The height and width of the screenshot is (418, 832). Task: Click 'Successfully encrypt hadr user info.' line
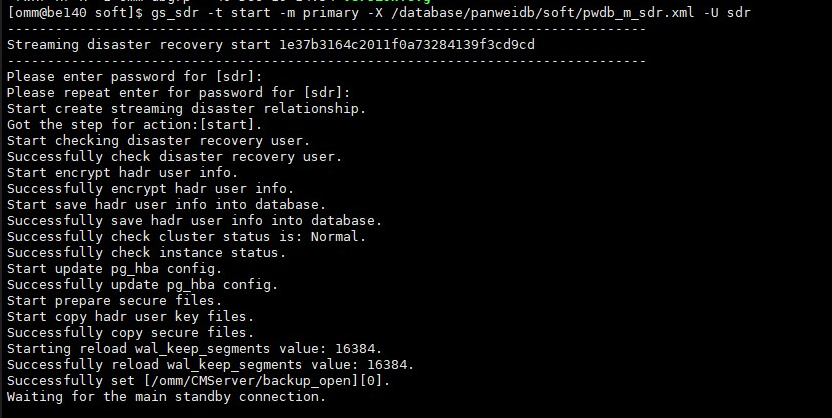(151, 188)
